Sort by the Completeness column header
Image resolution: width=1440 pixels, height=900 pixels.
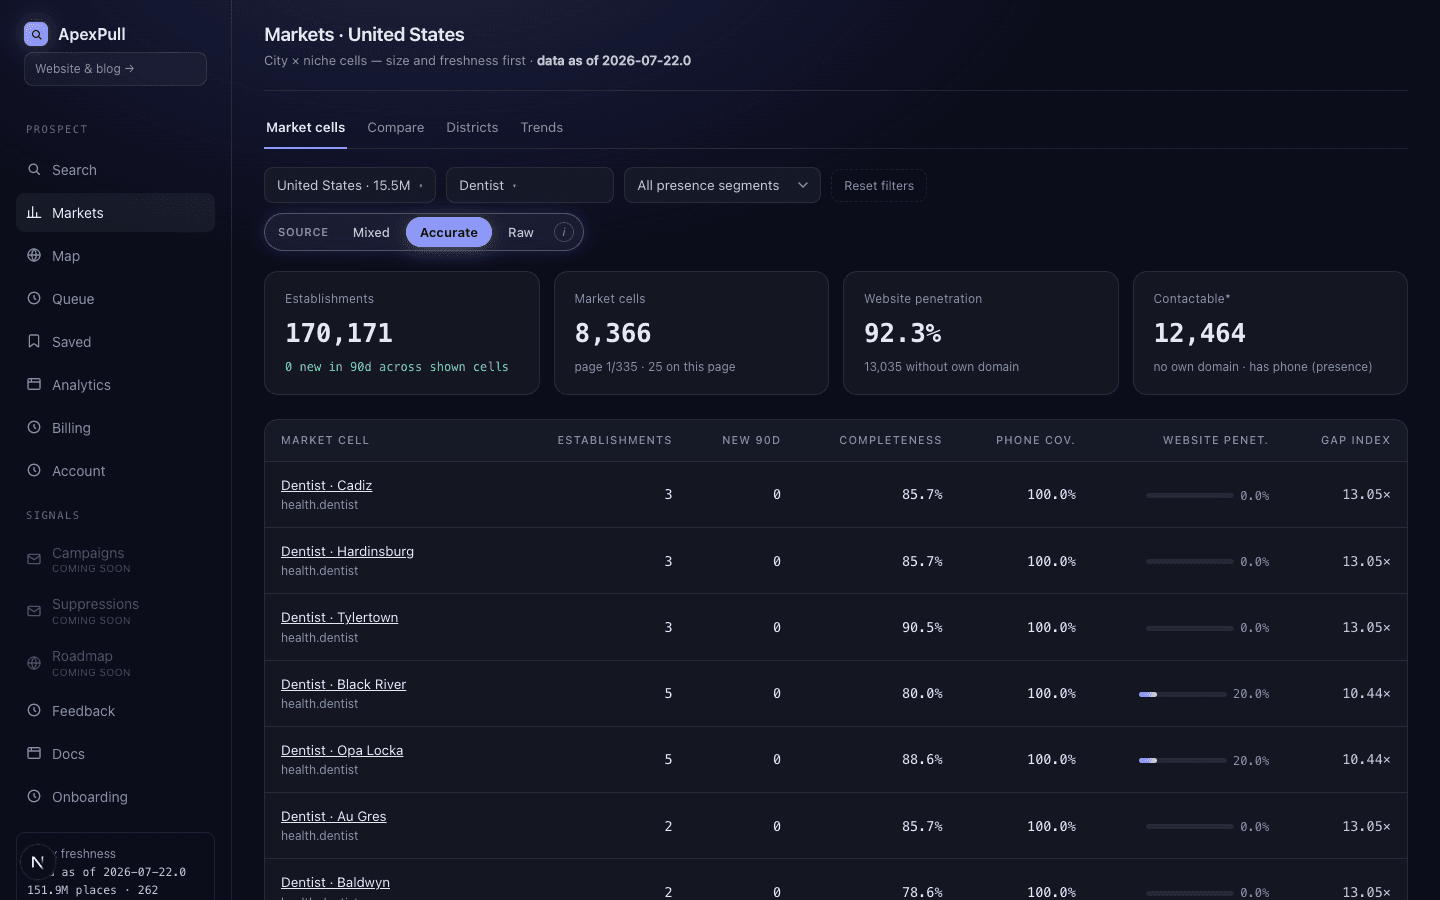(x=890, y=440)
